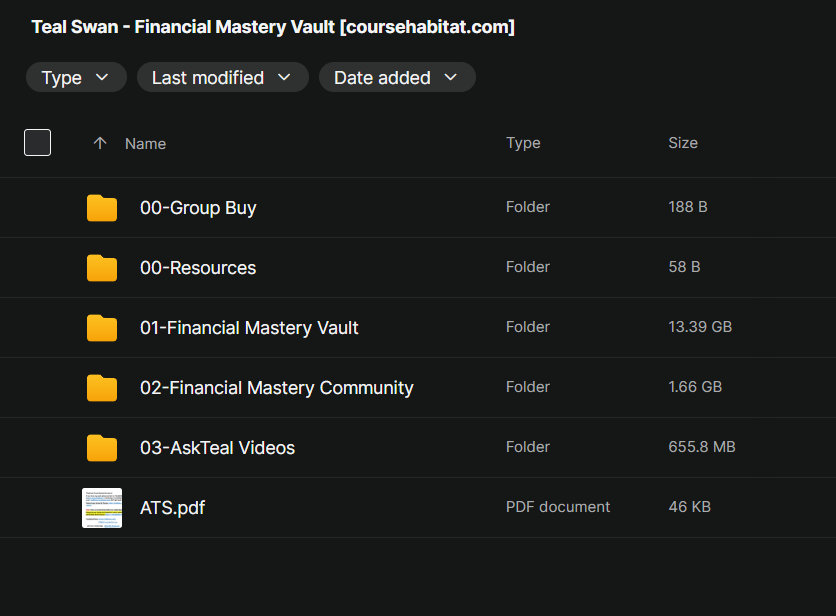Expand the Last modified filter

[223, 77]
